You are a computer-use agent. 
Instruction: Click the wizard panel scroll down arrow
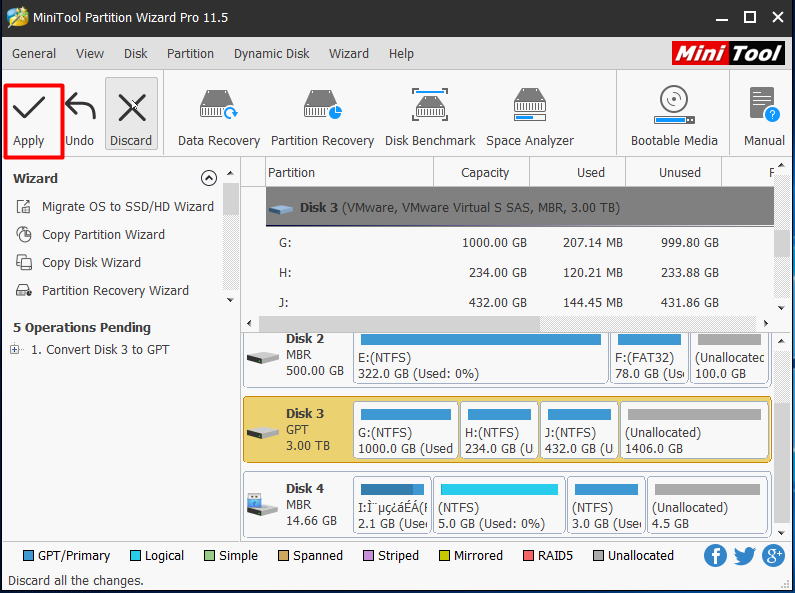(230, 300)
